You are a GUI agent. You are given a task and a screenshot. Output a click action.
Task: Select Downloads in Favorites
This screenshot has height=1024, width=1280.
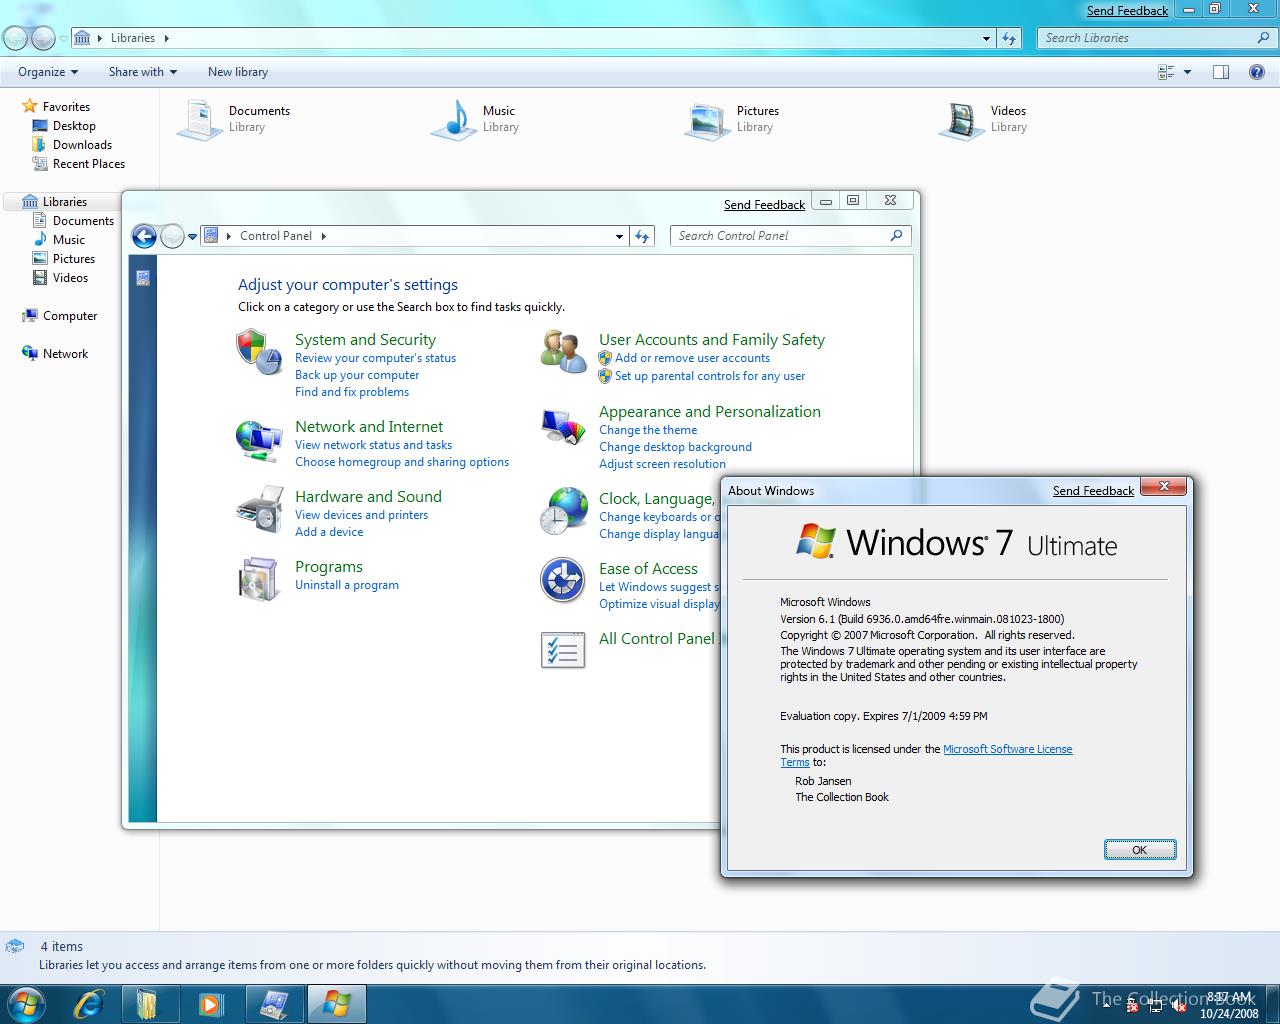tap(82, 145)
